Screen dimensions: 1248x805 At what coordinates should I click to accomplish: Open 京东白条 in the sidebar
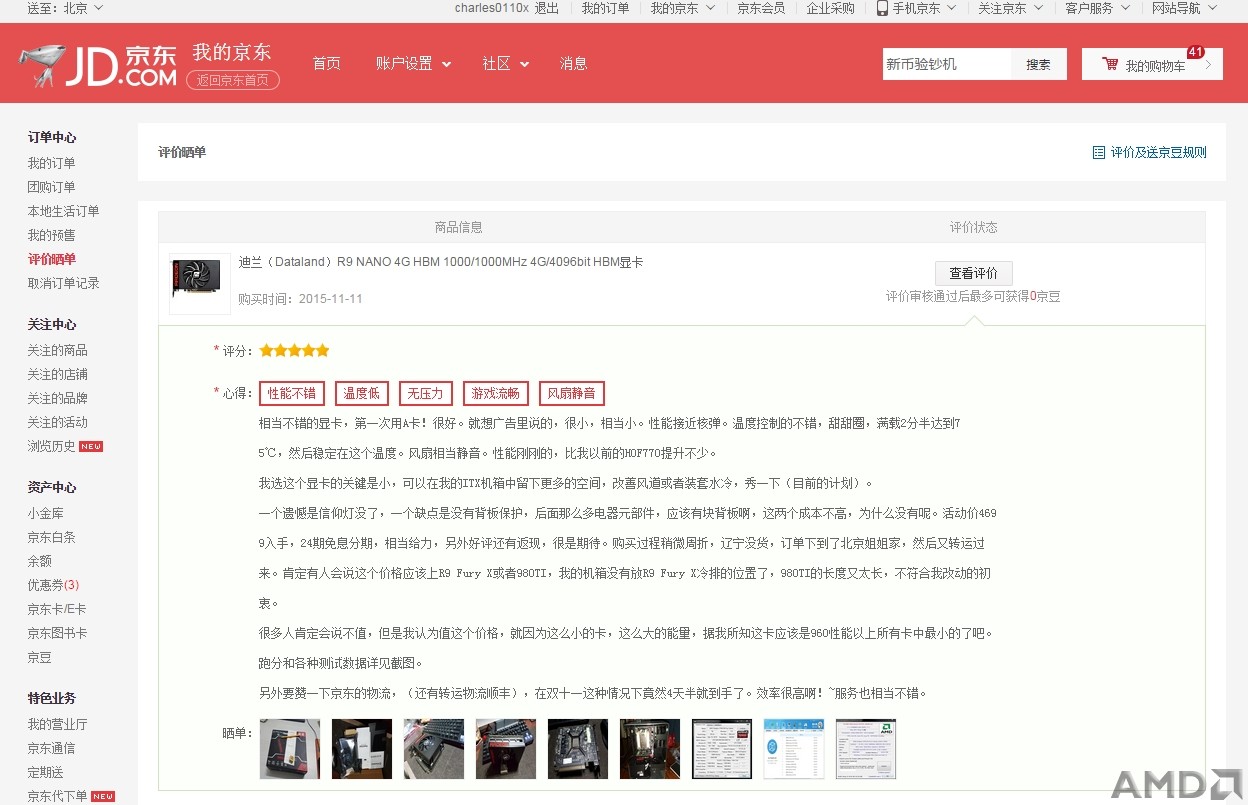pyautogui.click(x=51, y=537)
